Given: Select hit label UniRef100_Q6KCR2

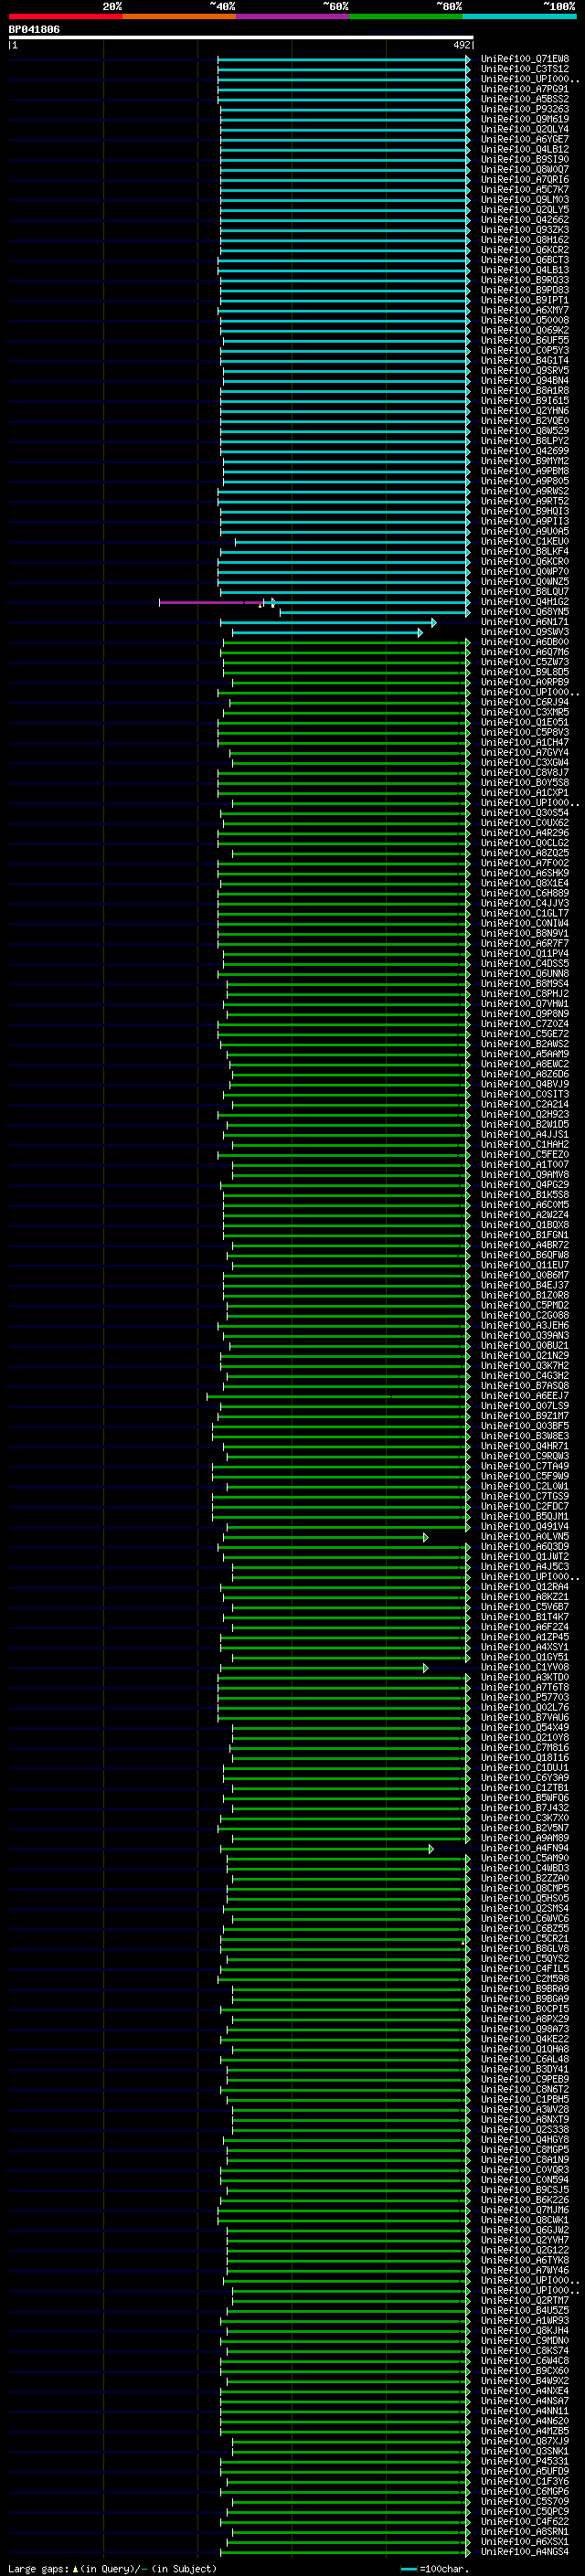Looking at the screenshot, I should pyautogui.click(x=525, y=250).
